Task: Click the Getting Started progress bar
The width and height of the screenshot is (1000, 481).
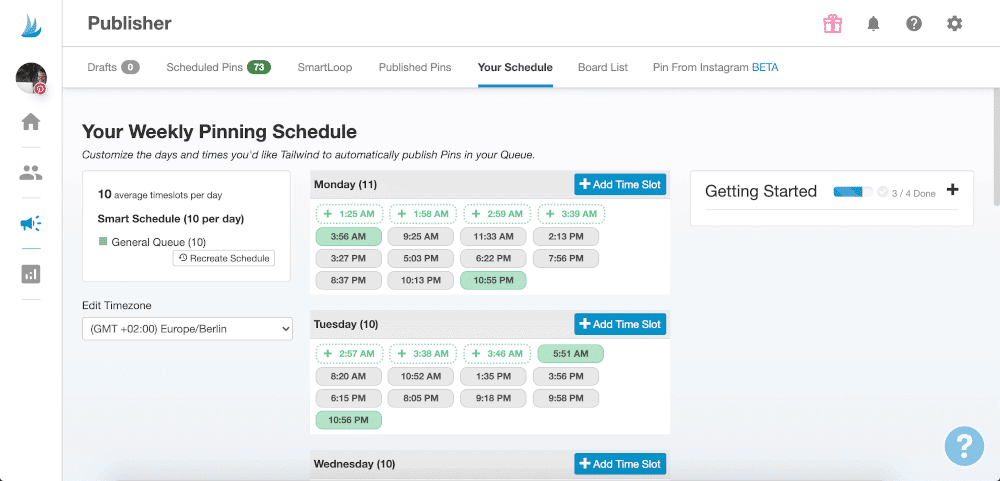Action: pyautogui.click(x=852, y=191)
